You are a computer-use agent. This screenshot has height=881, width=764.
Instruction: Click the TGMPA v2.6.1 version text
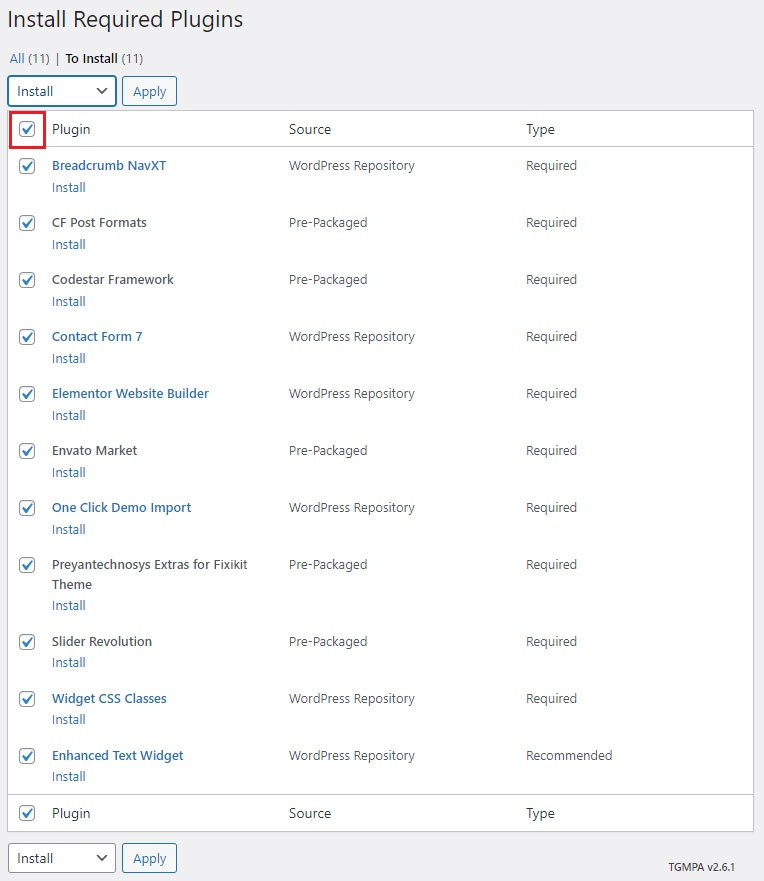point(701,867)
